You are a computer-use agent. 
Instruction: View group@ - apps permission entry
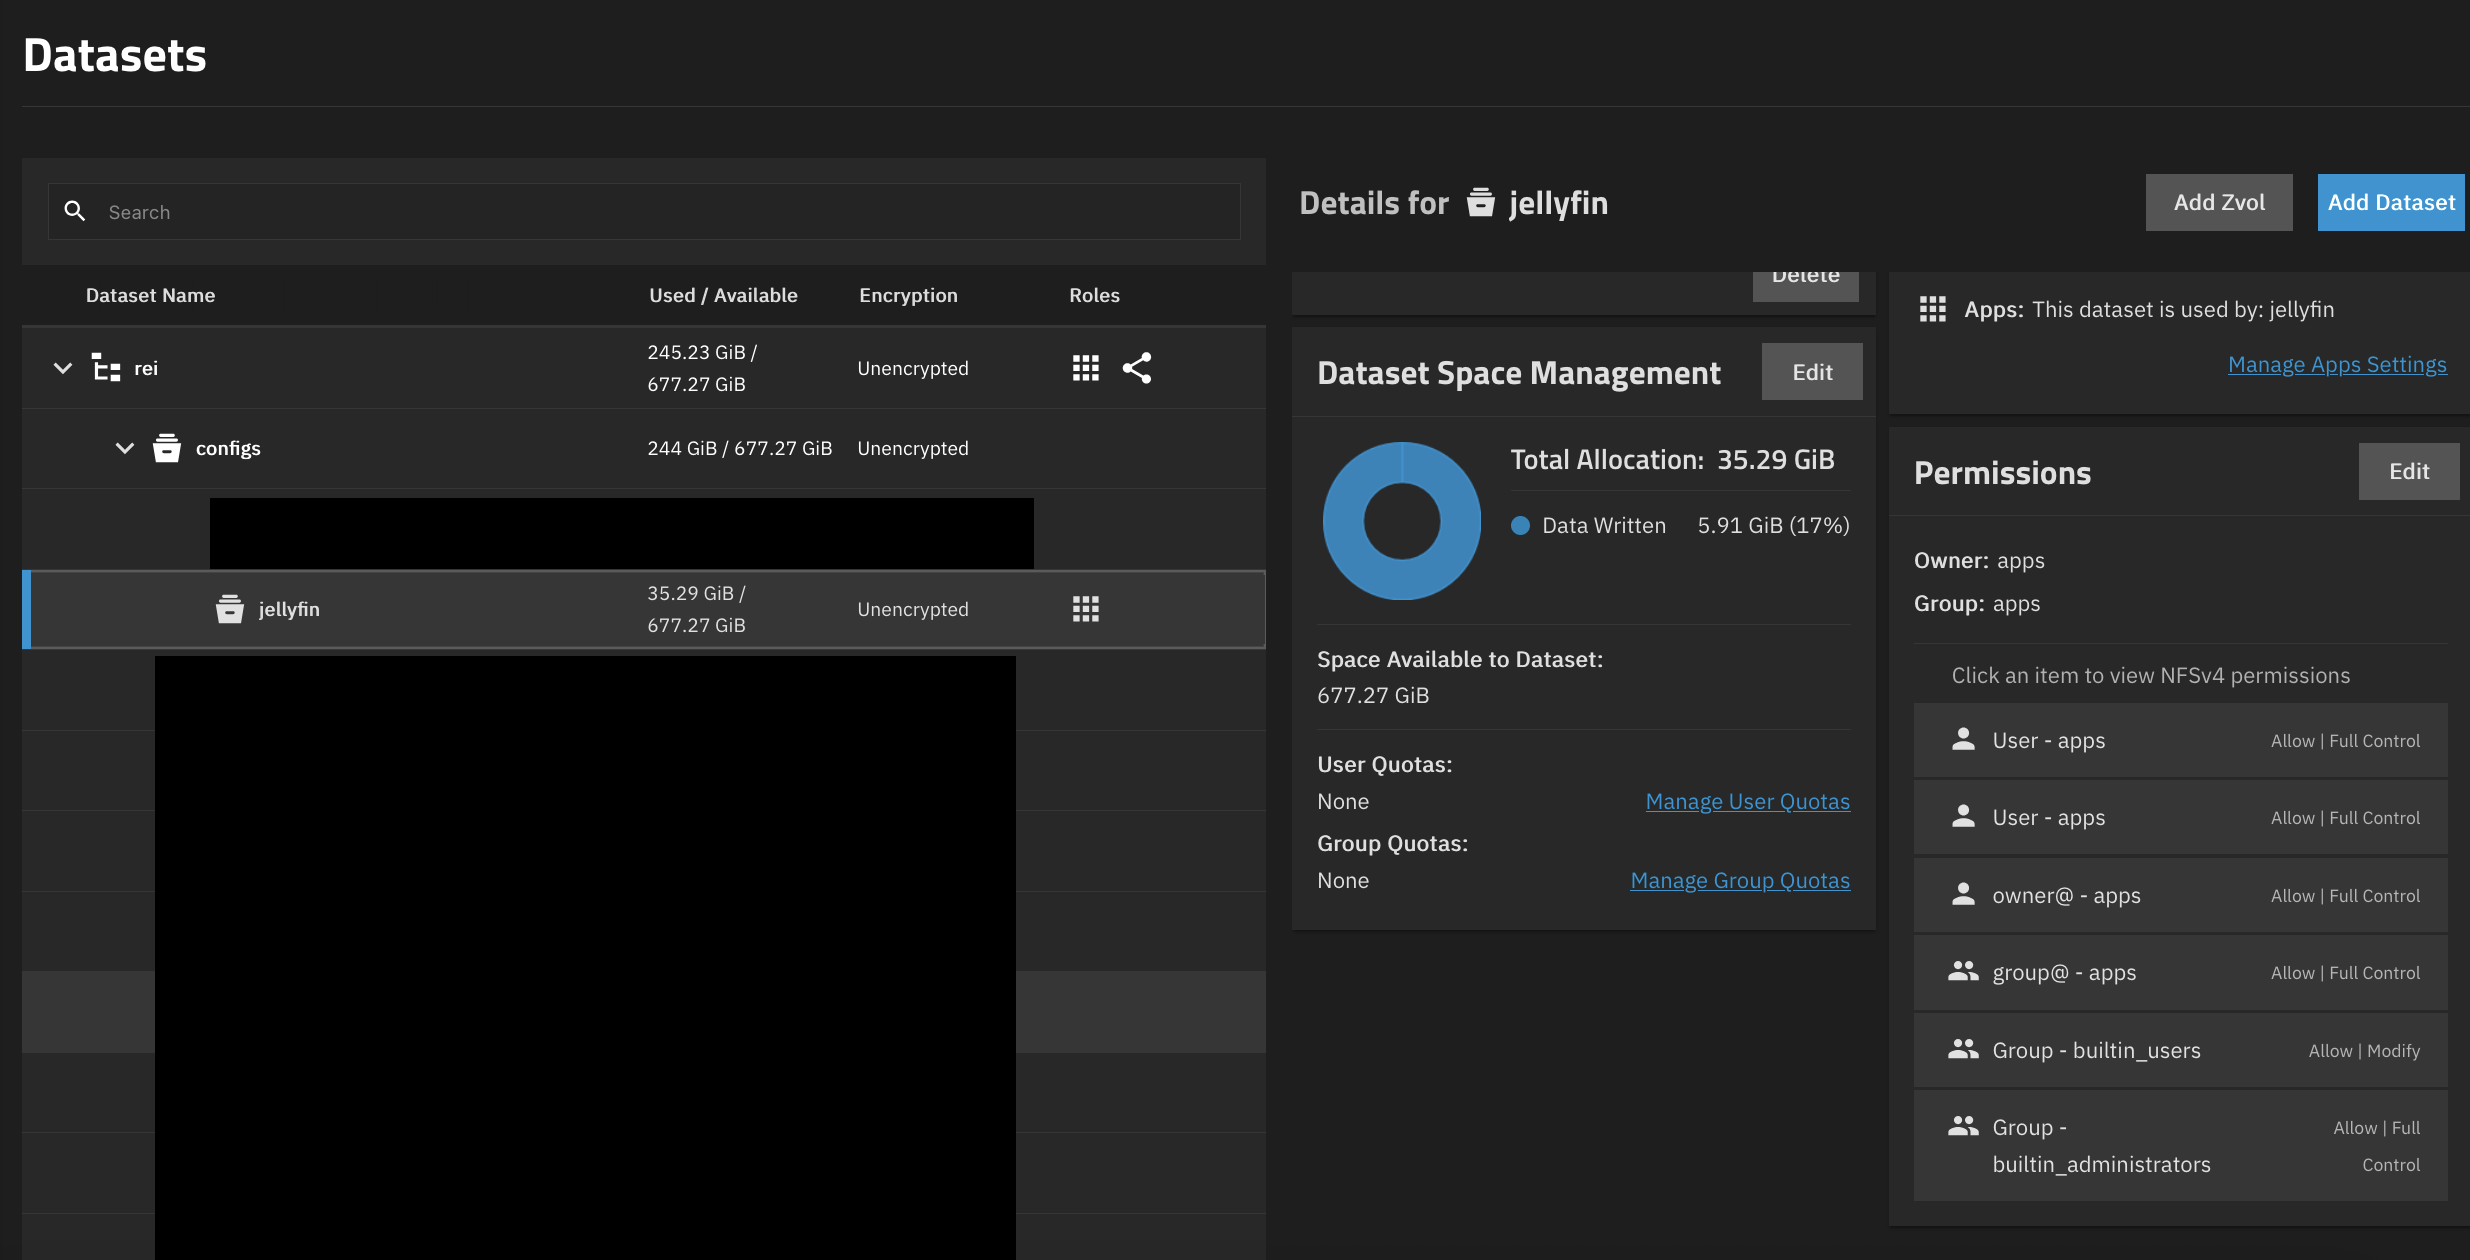coord(2180,973)
